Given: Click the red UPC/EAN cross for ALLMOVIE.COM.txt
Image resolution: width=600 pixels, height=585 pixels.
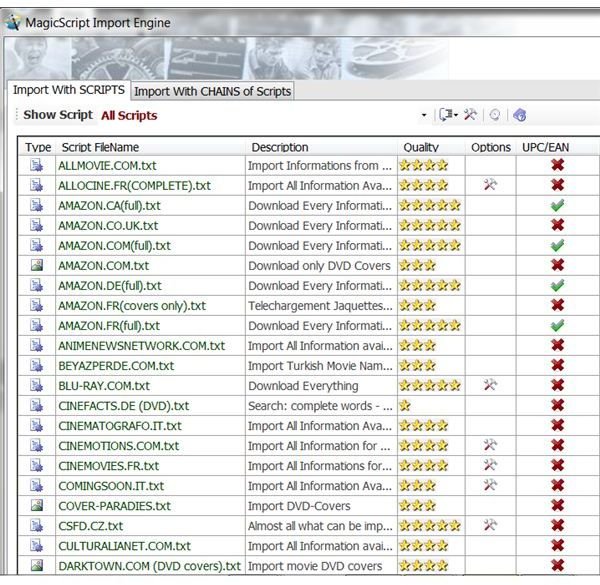Looking at the screenshot, I should 558,165.
